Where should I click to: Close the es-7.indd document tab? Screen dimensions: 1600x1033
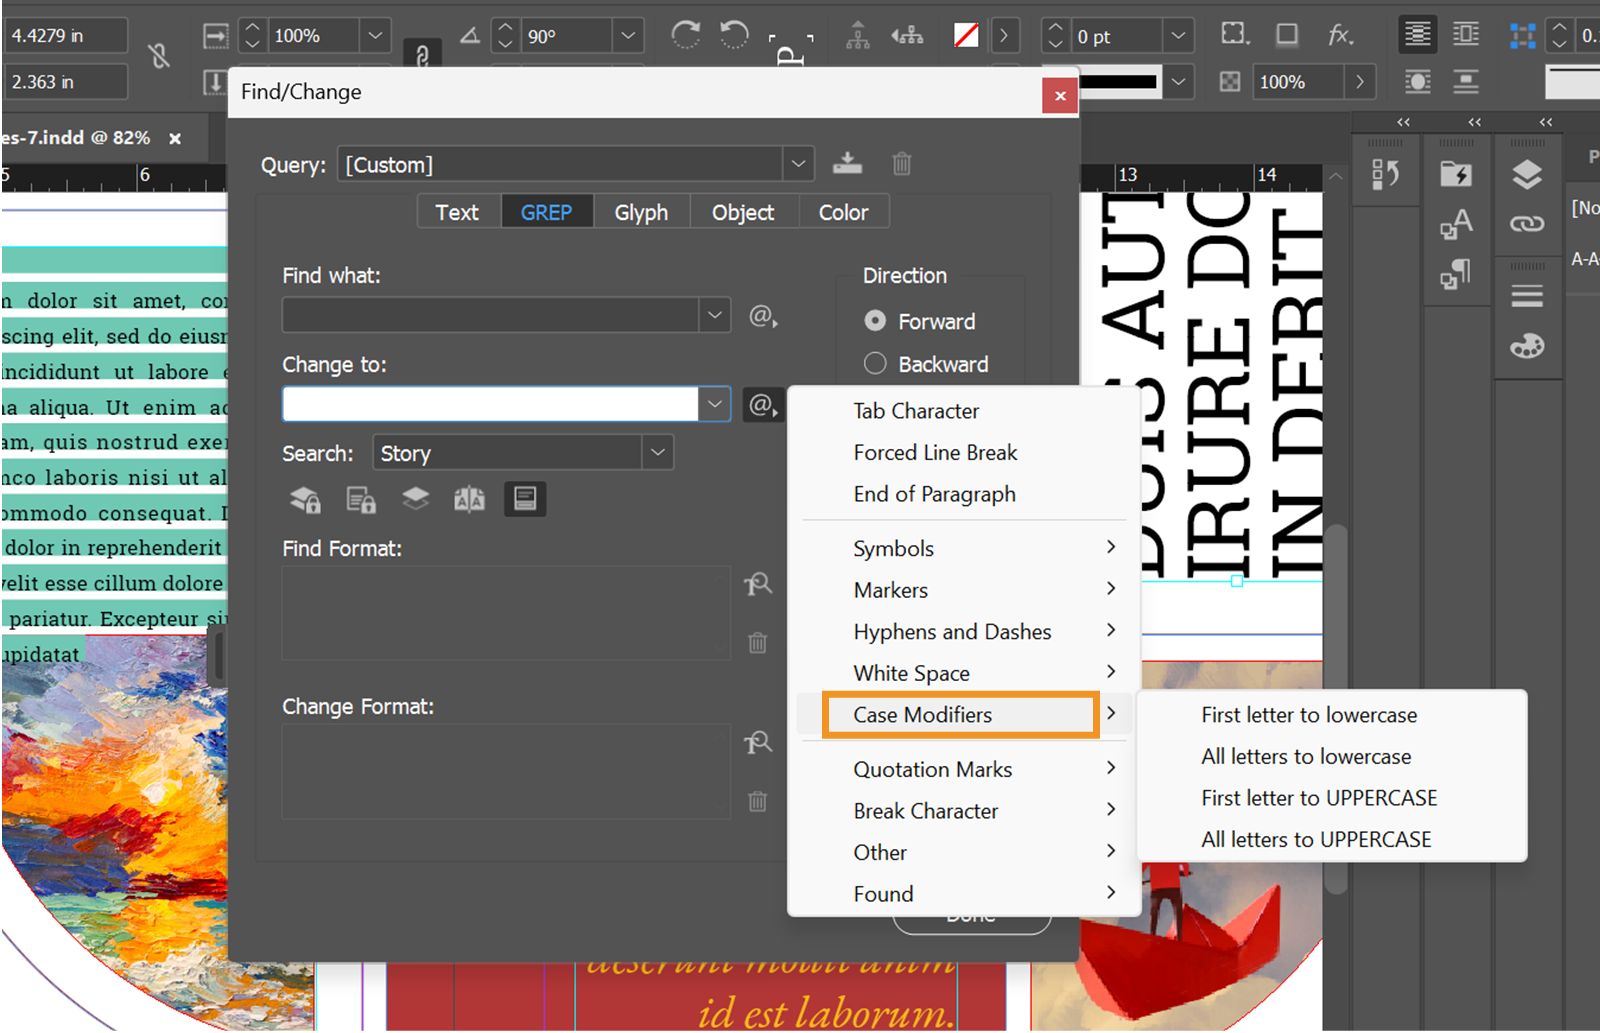[x=175, y=138]
